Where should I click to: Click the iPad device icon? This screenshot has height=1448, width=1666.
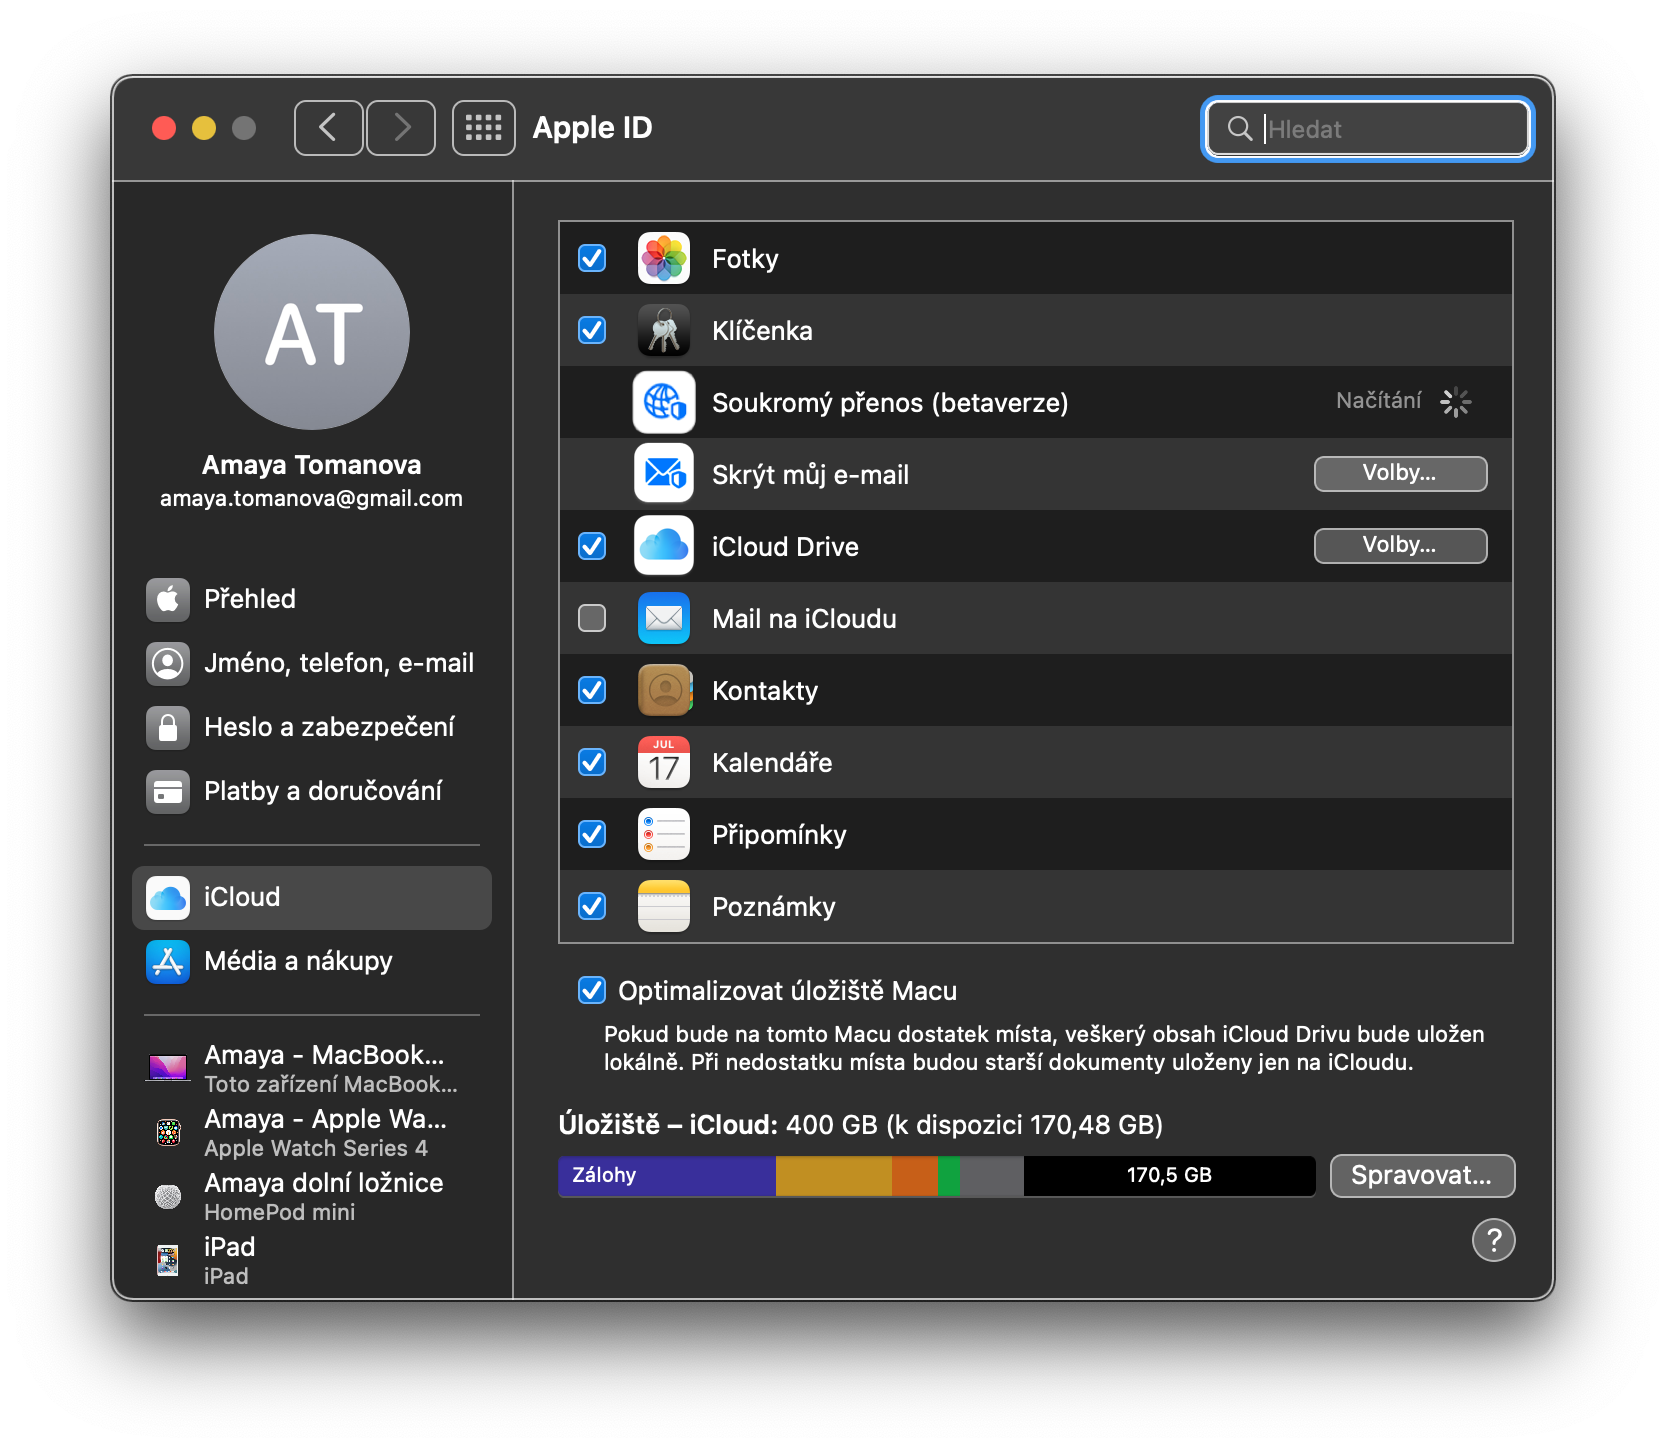tap(168, 1260)
